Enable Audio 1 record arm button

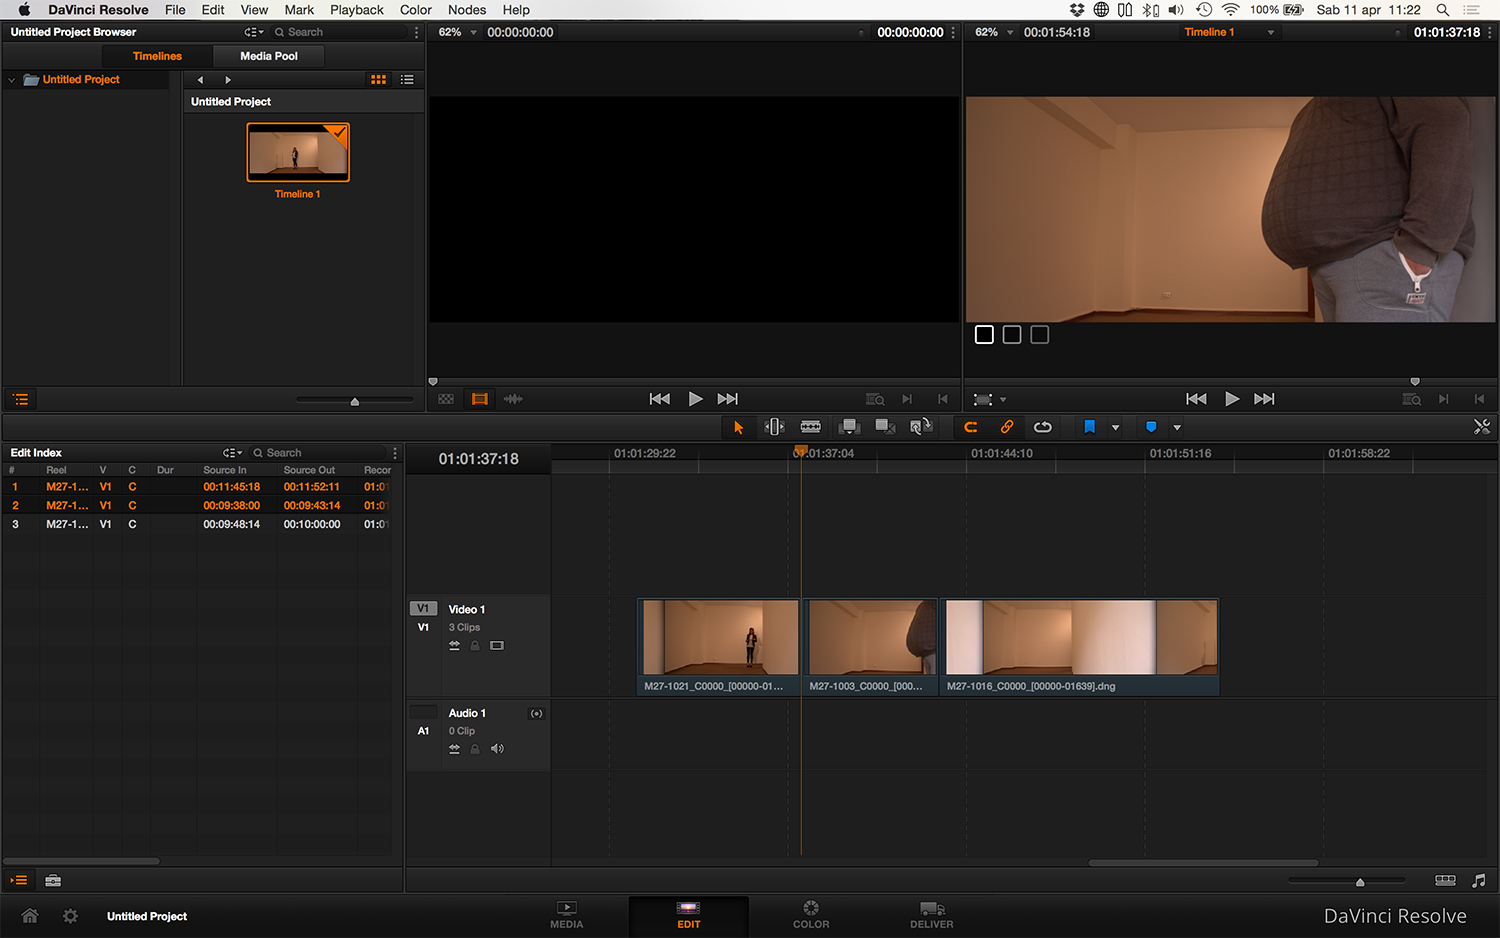[x=537, y=714]
